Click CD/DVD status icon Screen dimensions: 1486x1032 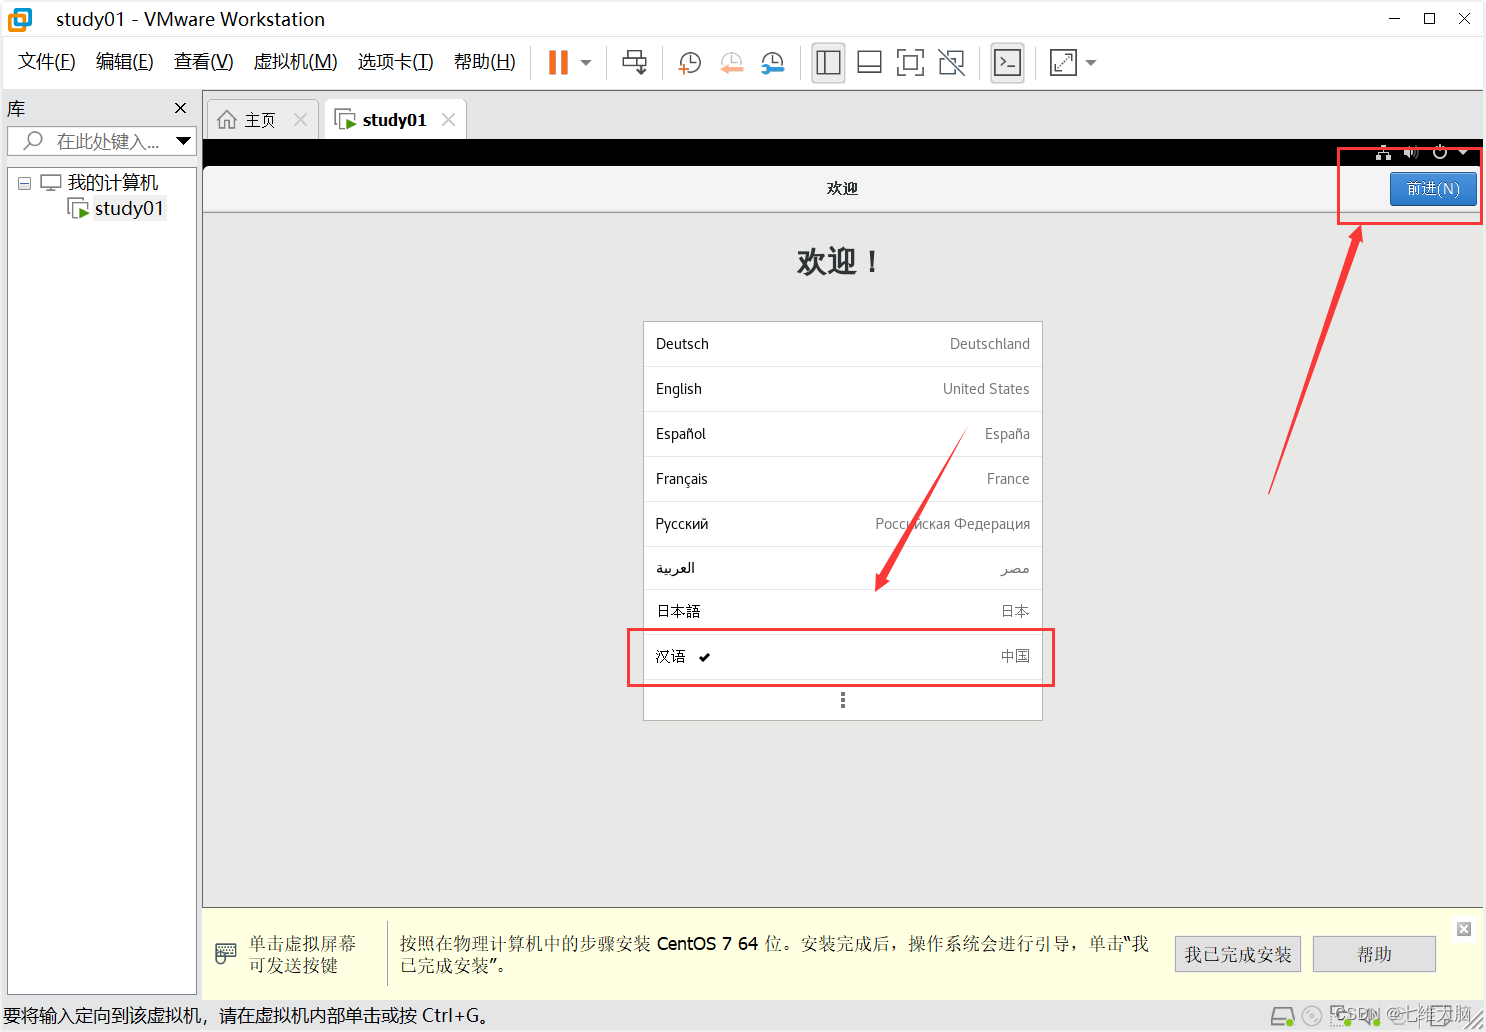point(1312,1016)
